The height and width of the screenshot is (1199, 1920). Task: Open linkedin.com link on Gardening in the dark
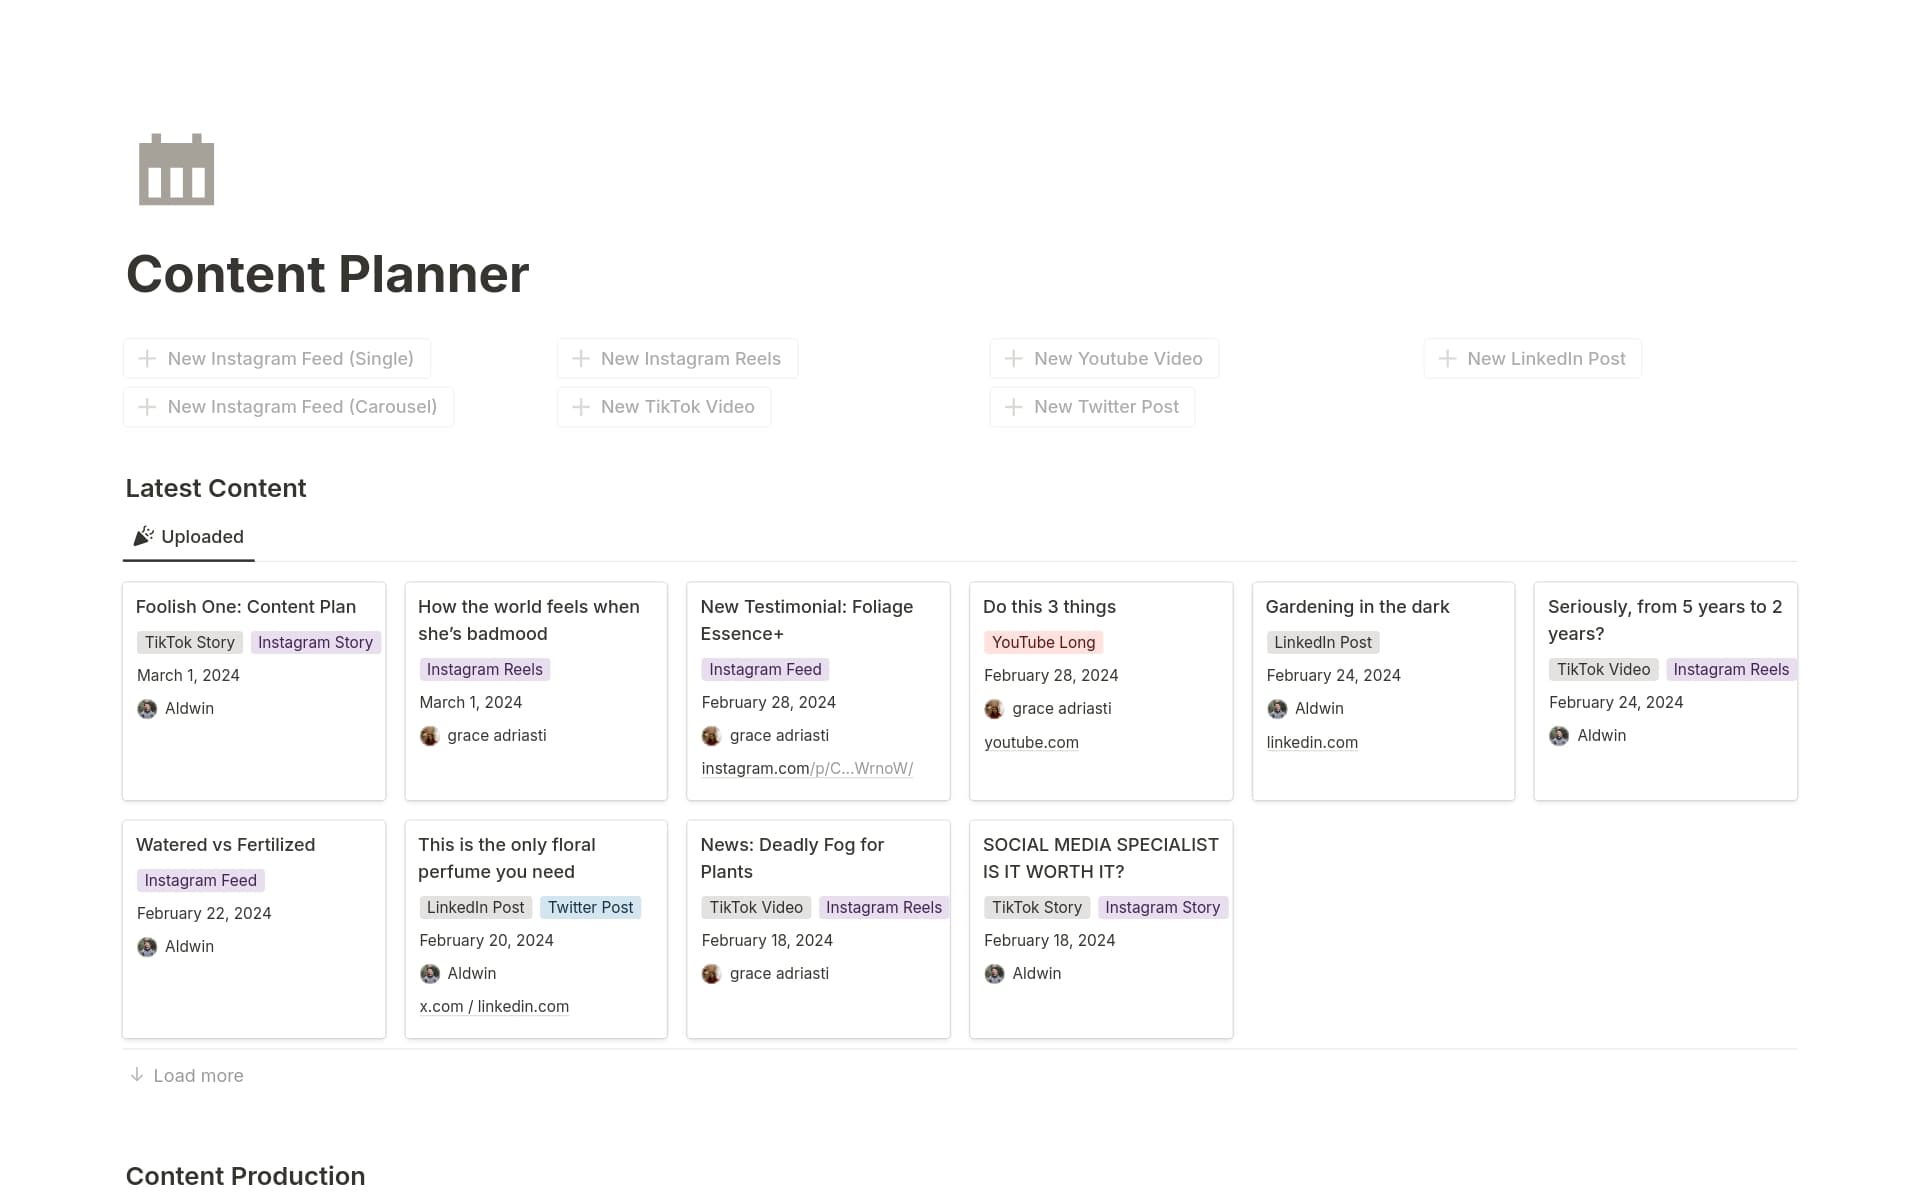pyautogui.click(x=1312, y=742)
